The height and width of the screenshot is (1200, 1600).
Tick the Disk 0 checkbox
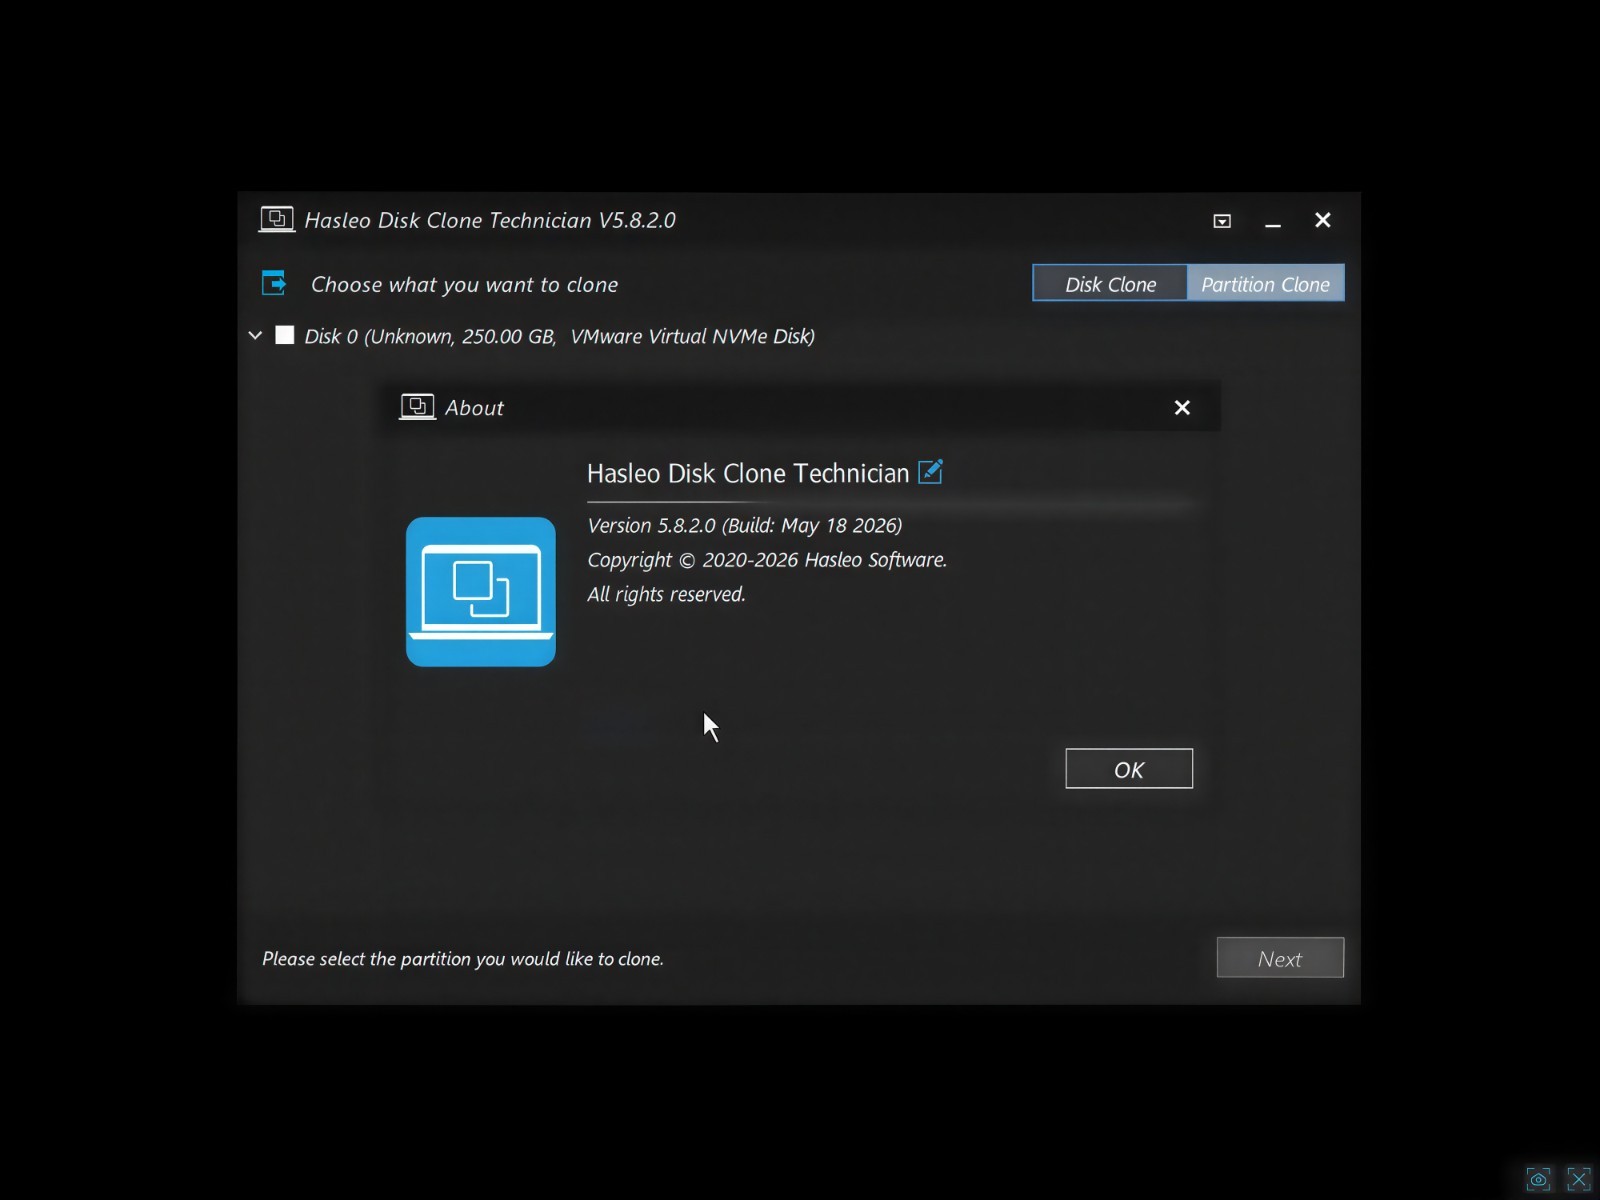click(x=285, y=335)
